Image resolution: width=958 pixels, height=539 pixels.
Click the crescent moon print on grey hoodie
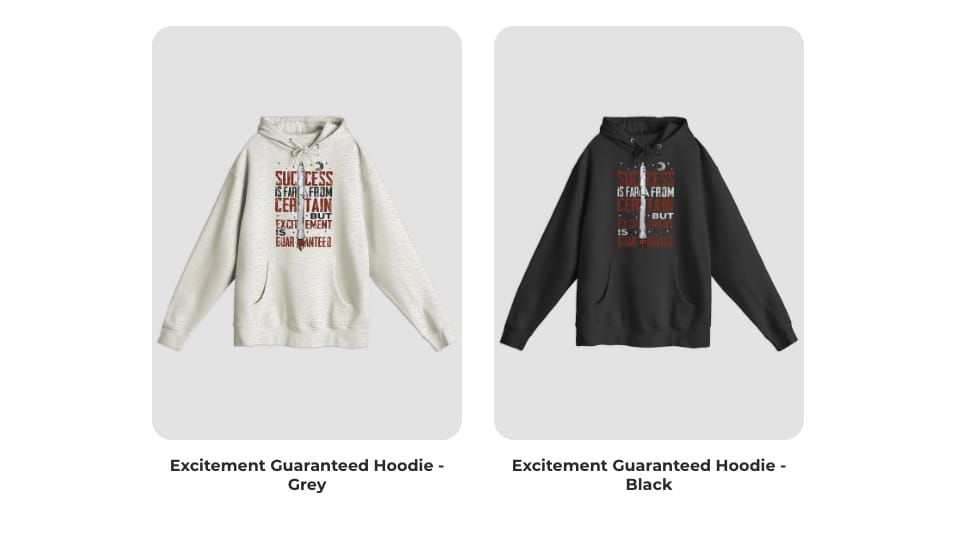click(x=320, y=166)
